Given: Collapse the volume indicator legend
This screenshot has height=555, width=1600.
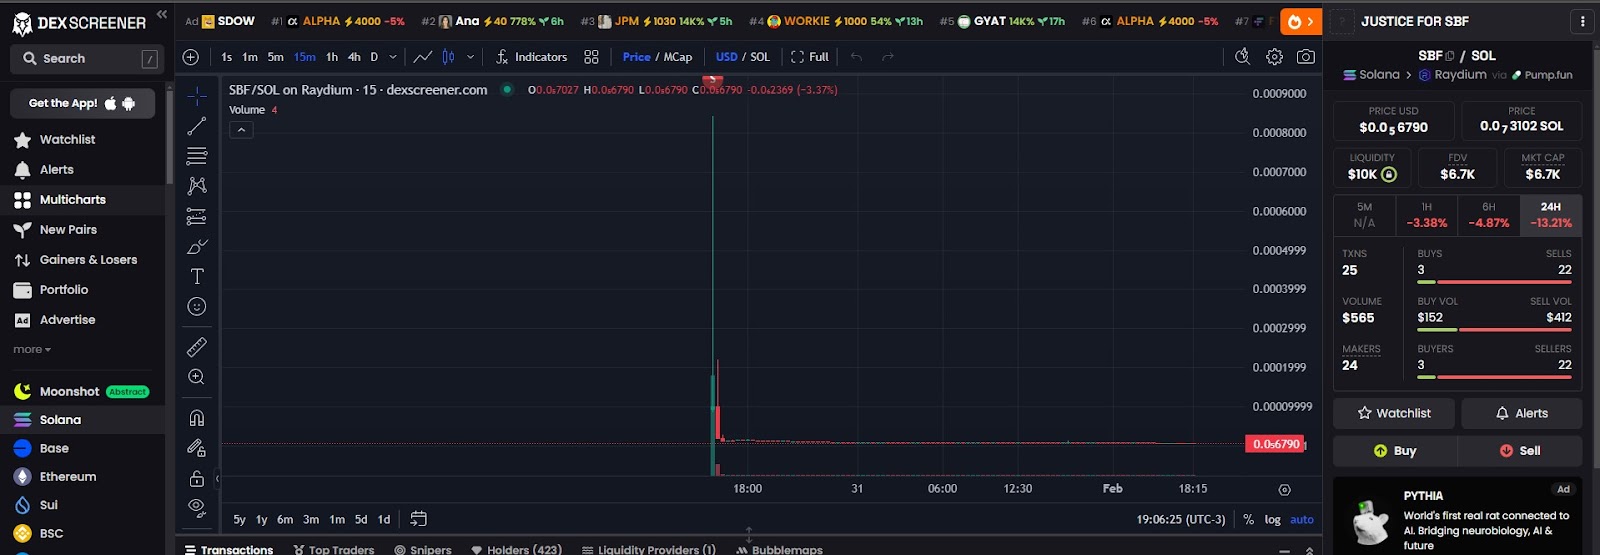Looking at the screenshot, I should [x=241, y=130].
